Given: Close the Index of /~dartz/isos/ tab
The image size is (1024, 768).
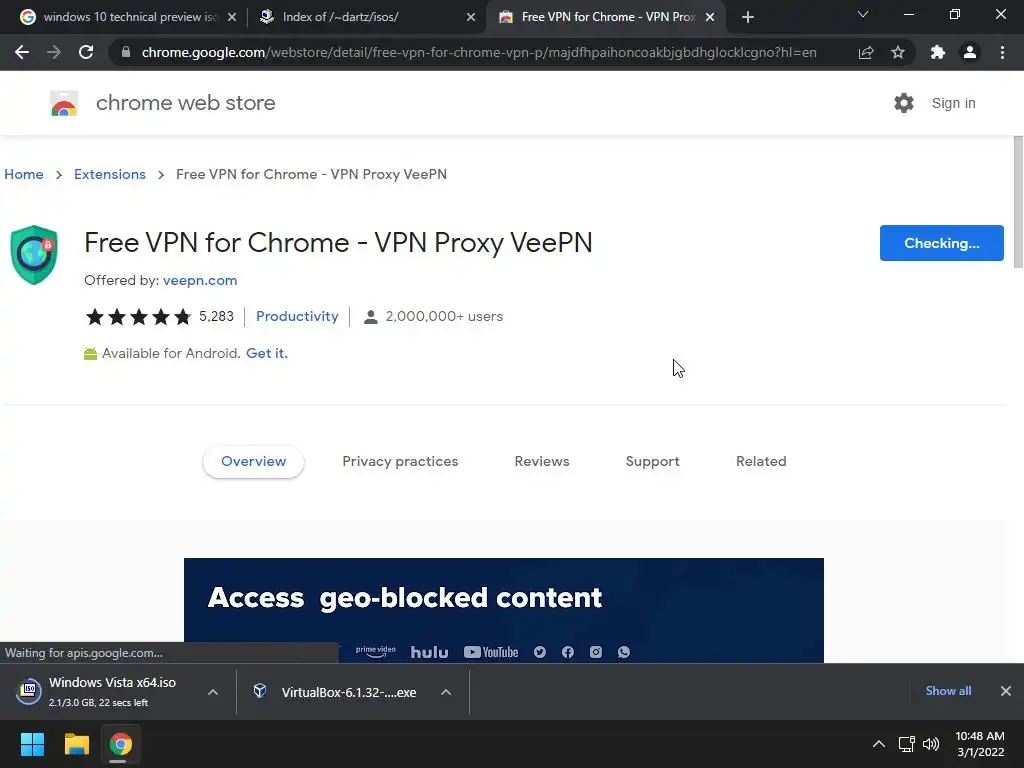Looking at the screenshot, I should point(471,17).
